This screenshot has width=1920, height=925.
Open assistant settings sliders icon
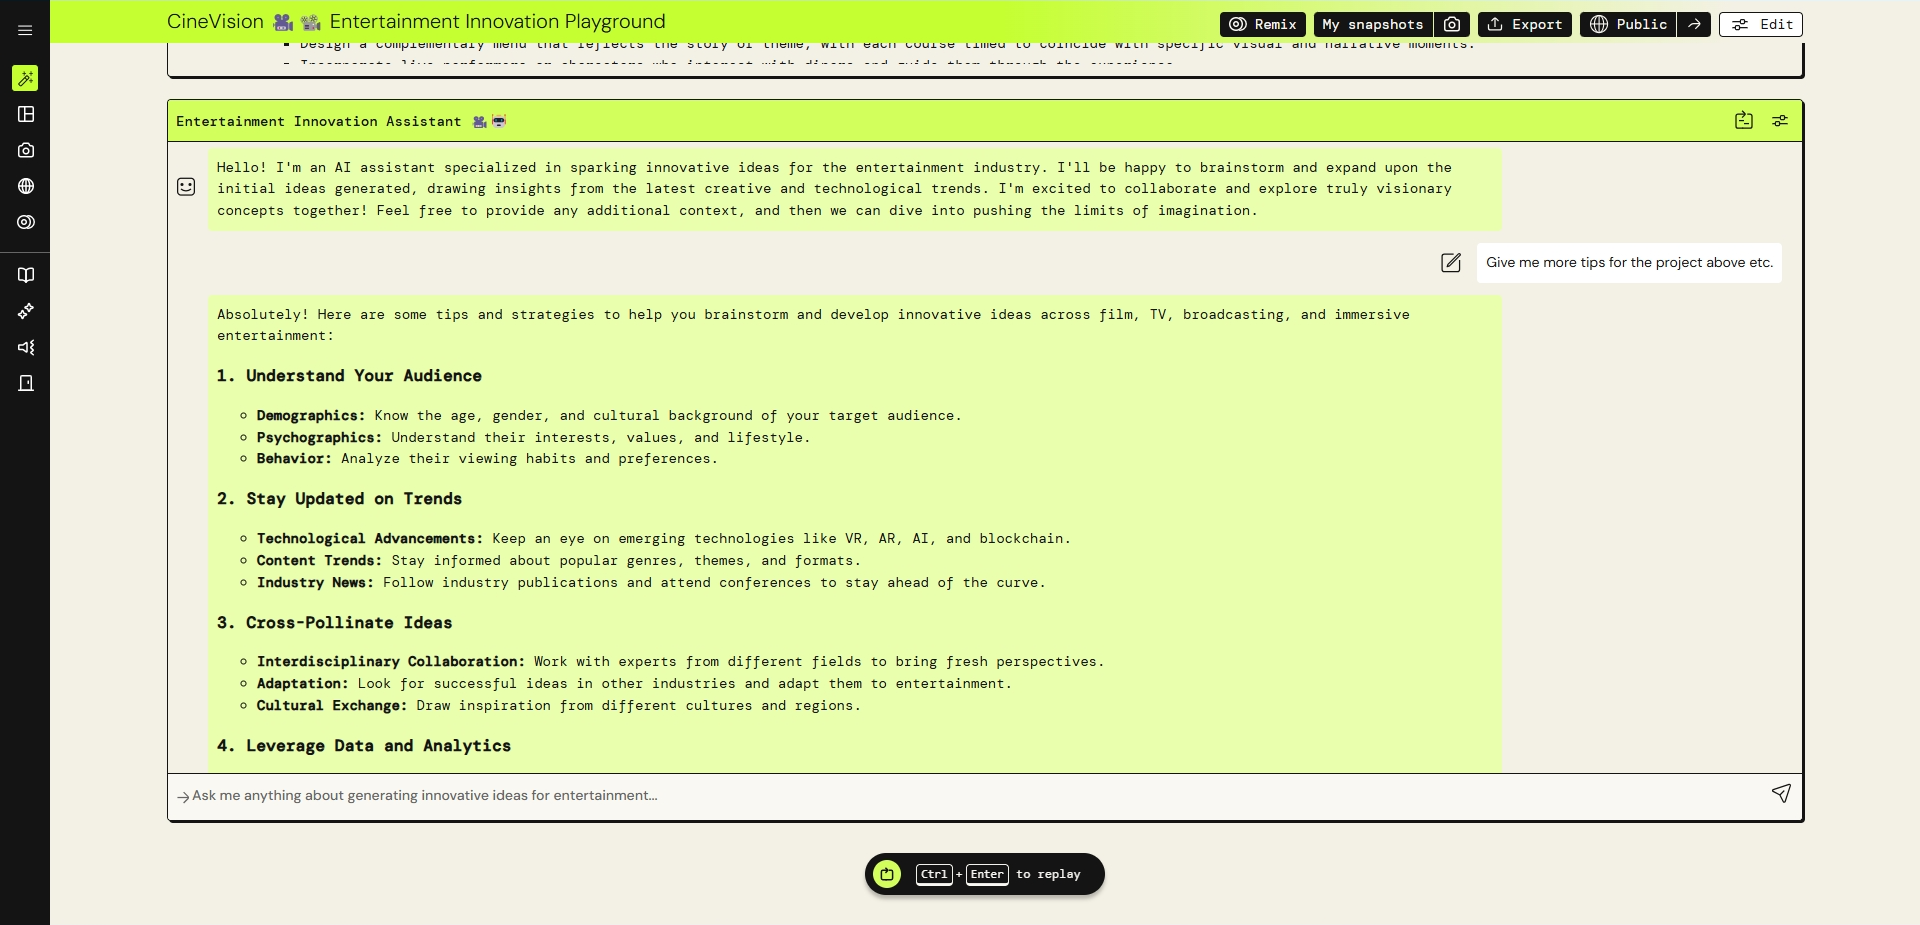tap(1780, 121)
